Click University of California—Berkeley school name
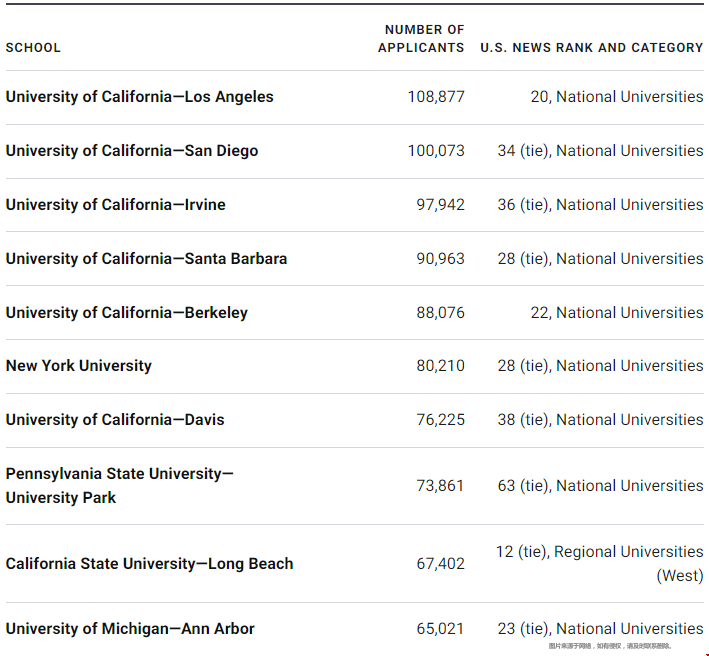Image resolution: width=709 pixels, height=656 pixels. point(126,313)
